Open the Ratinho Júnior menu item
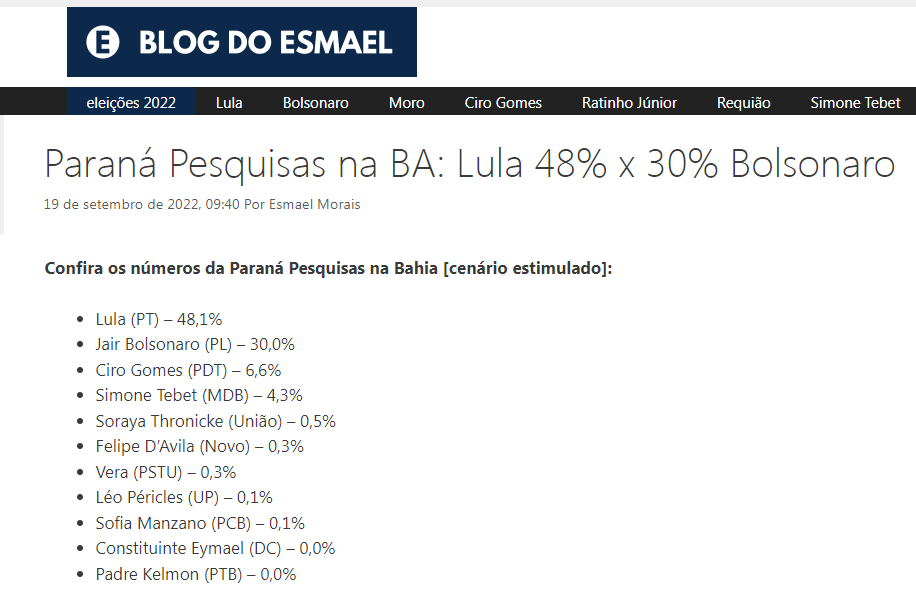The image size is (916, 610). (x=629, y=102)
